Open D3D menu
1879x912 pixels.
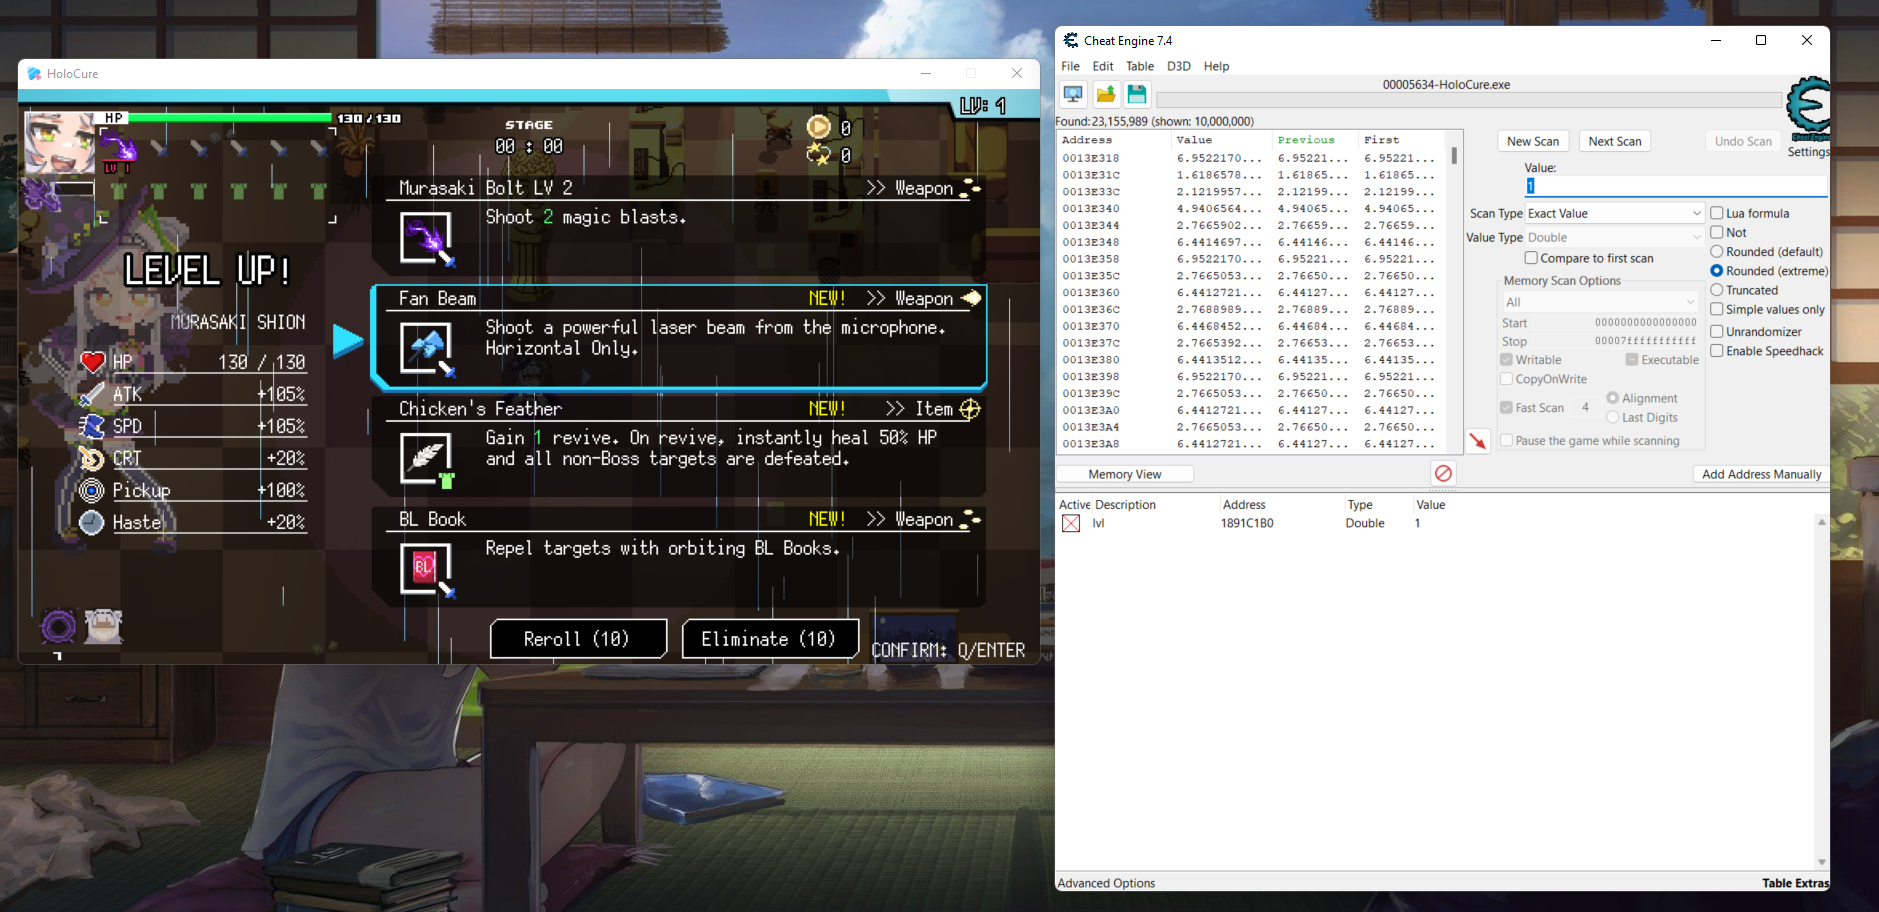pyautogui.click(x=1179, y=66)
